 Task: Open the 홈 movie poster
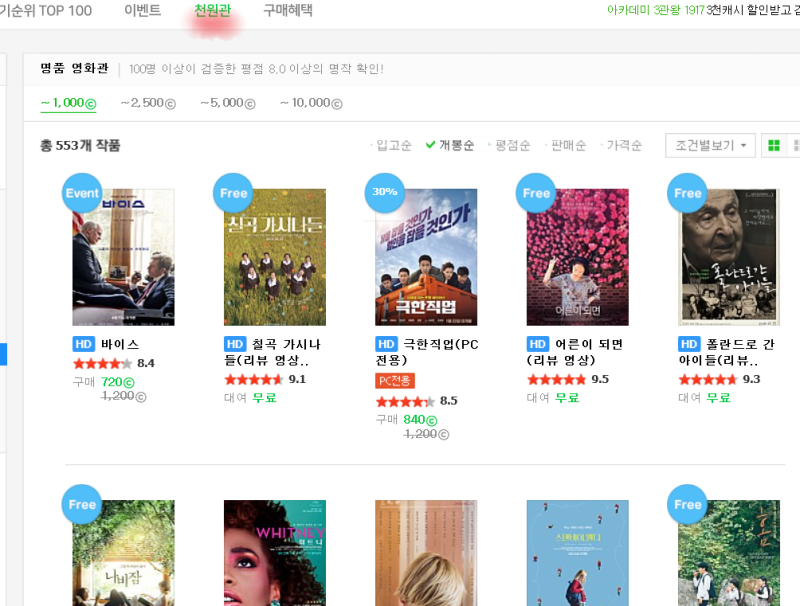click(x=729, y=553)
